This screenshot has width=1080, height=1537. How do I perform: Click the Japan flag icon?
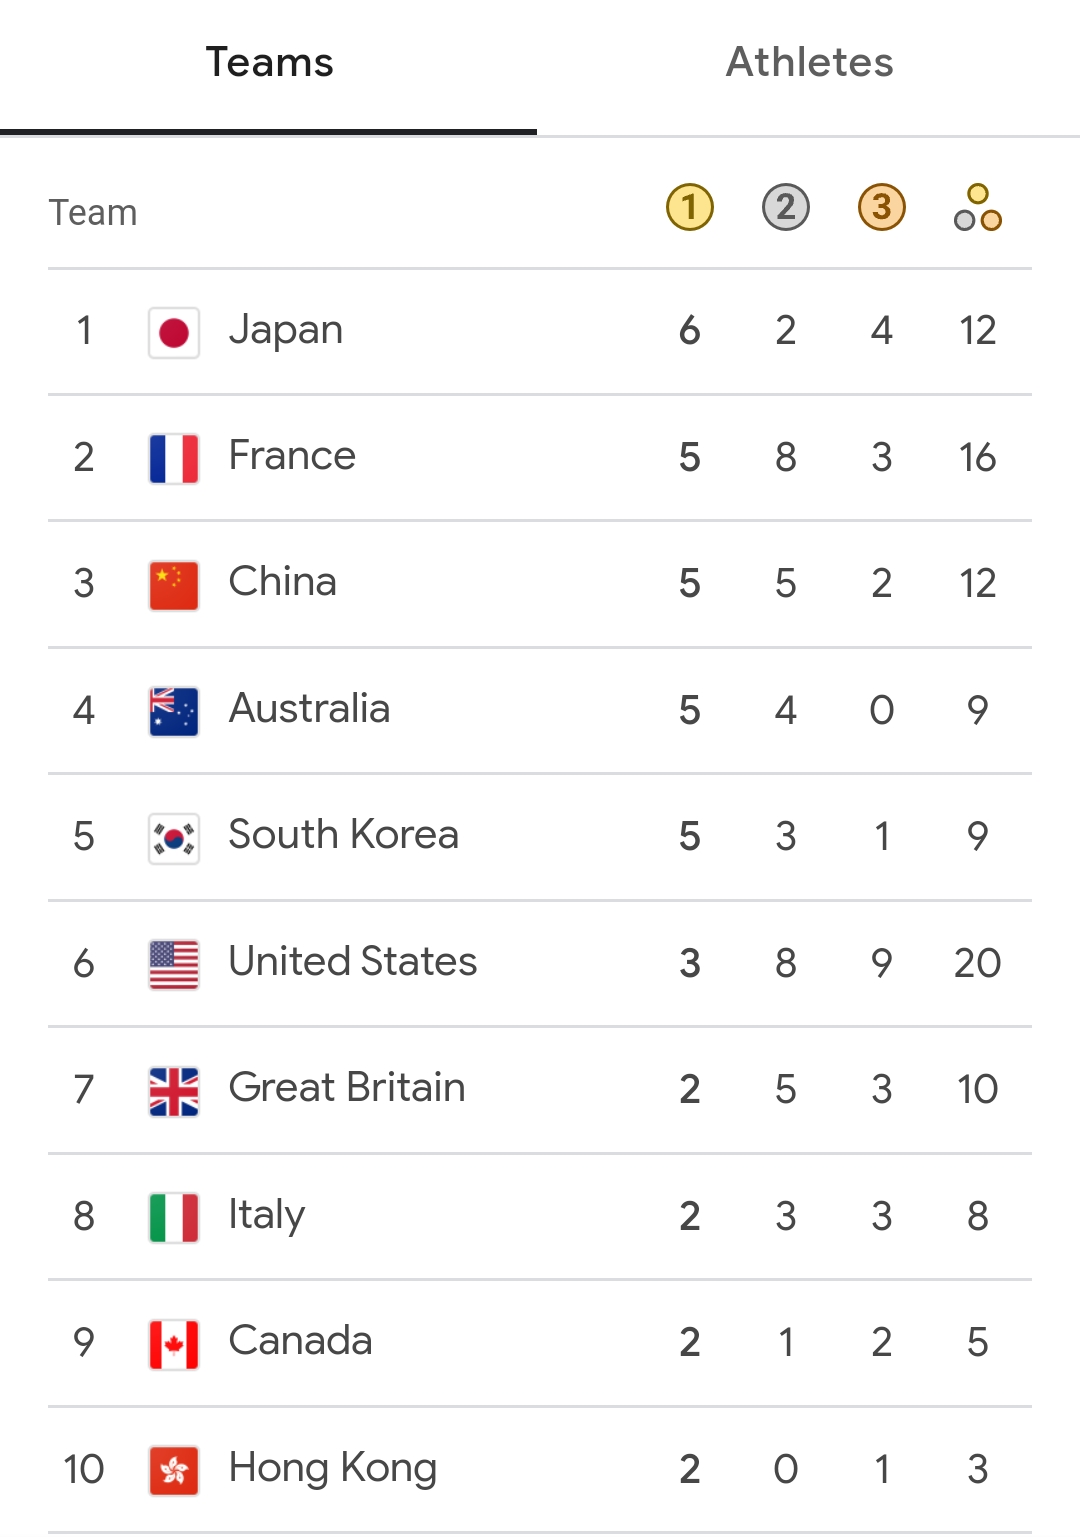[x=174, y=332]
